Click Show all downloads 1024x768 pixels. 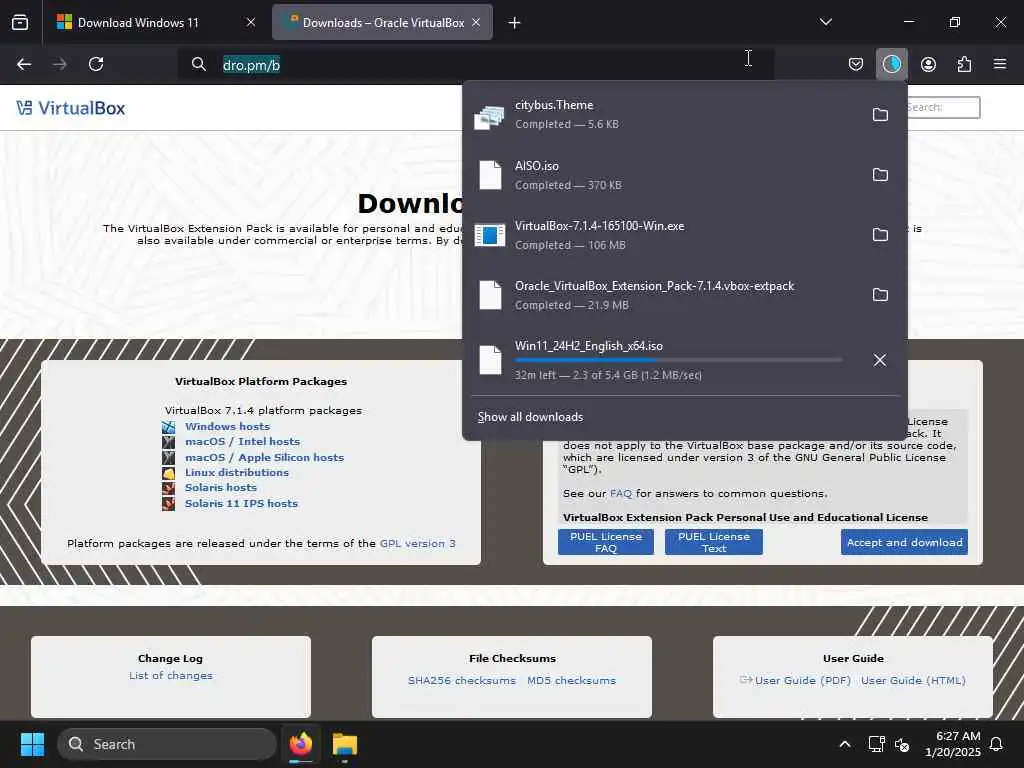[530, 417]
